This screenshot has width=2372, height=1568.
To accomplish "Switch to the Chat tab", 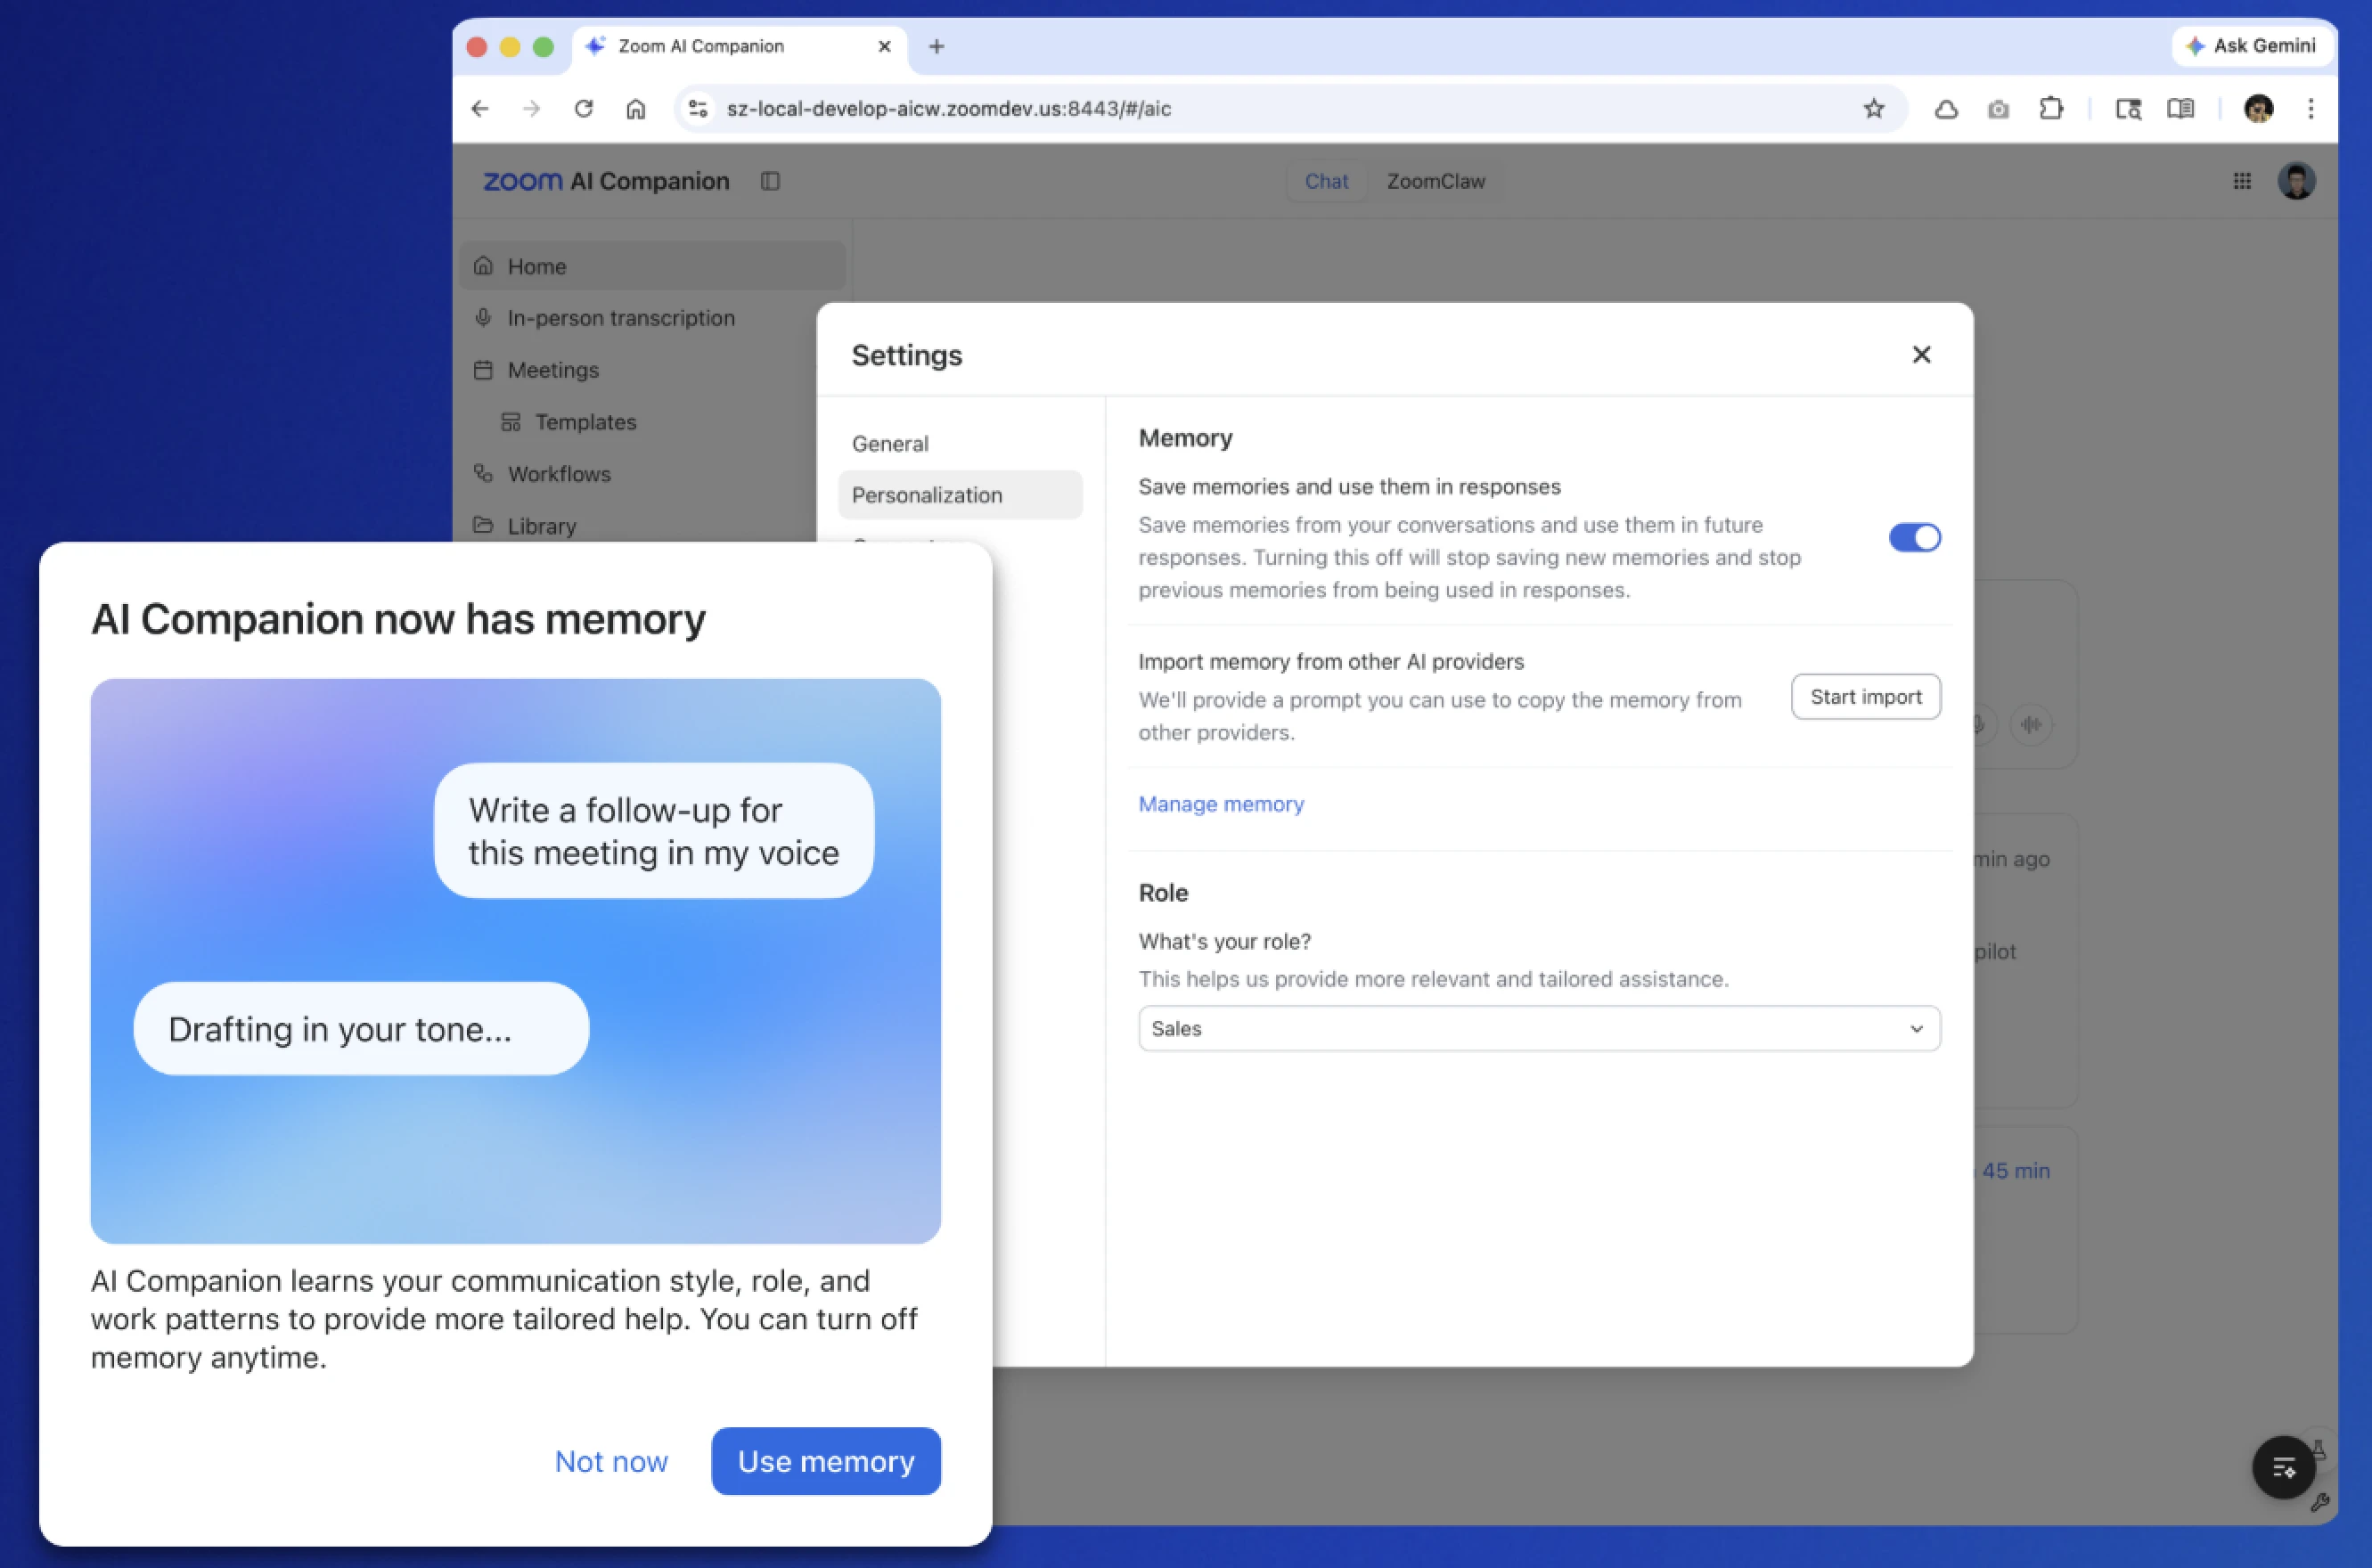I will tap(1326, 181).
